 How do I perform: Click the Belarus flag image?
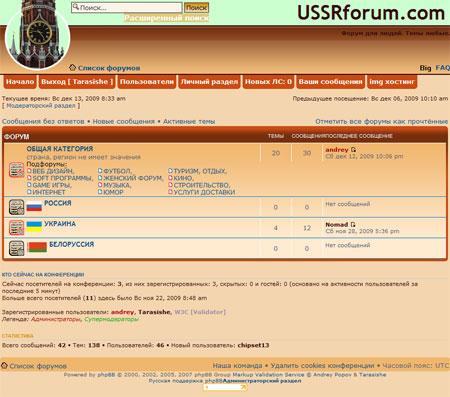37,247
